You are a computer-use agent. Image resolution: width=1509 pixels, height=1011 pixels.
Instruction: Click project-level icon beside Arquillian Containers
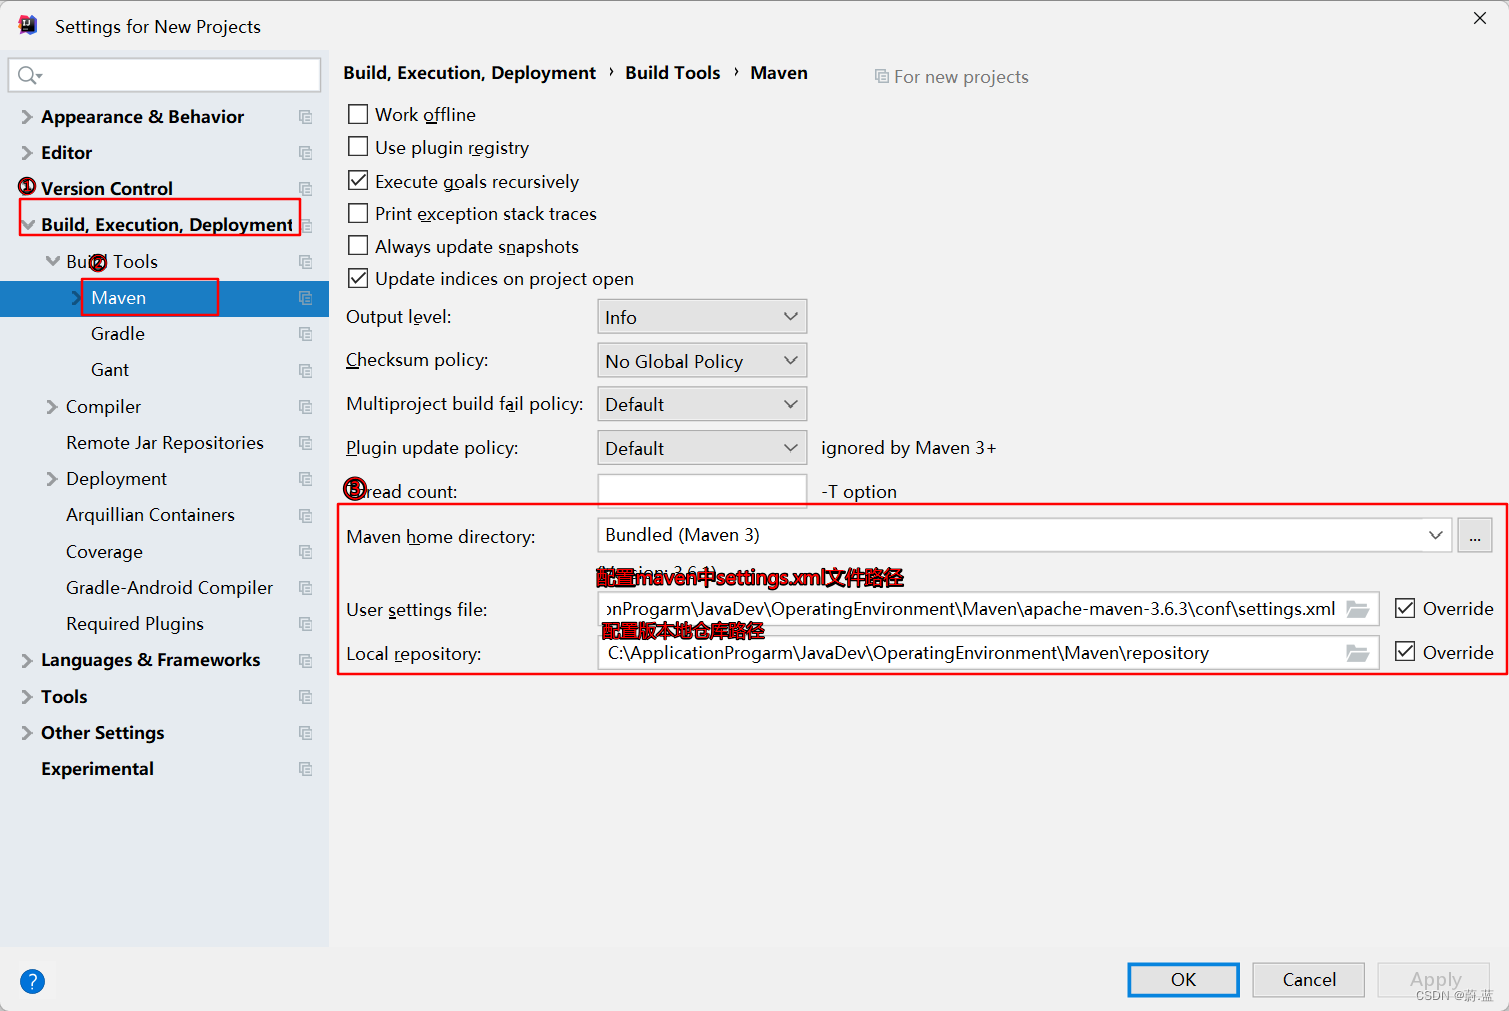306,515
